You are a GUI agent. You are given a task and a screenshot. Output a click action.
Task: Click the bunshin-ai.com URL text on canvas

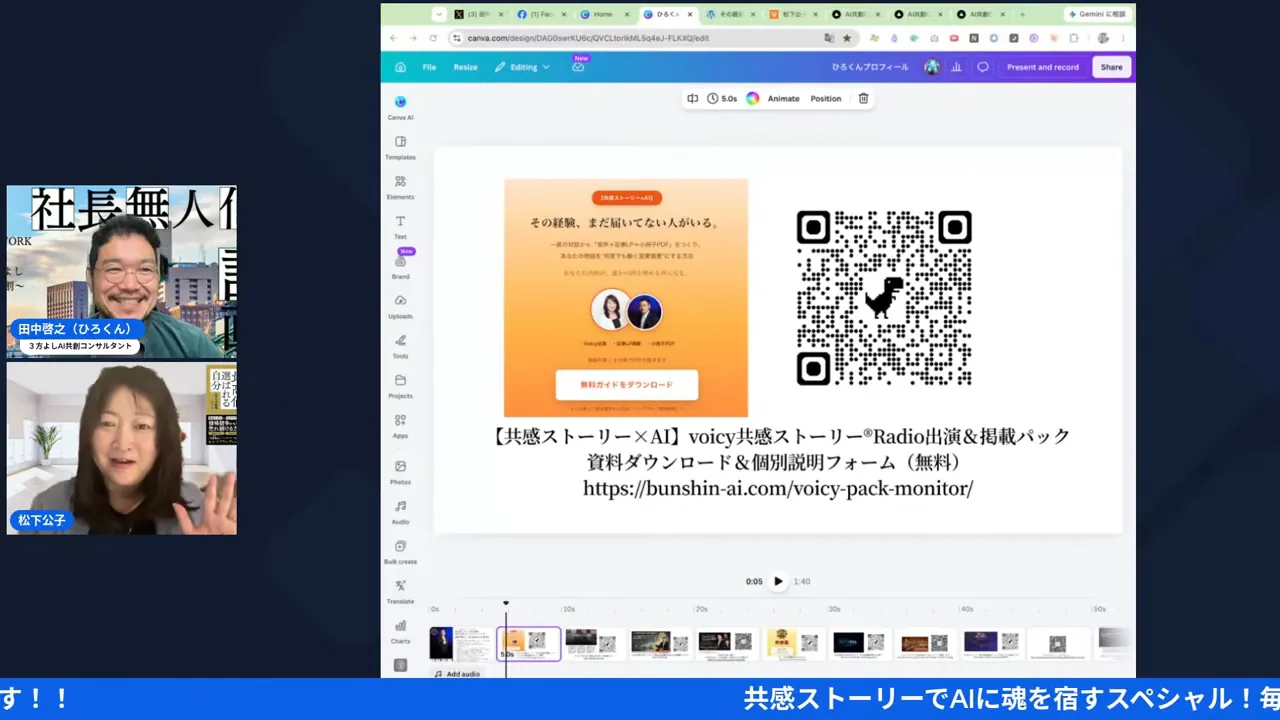pyautogui.click(x=778, y=489)
